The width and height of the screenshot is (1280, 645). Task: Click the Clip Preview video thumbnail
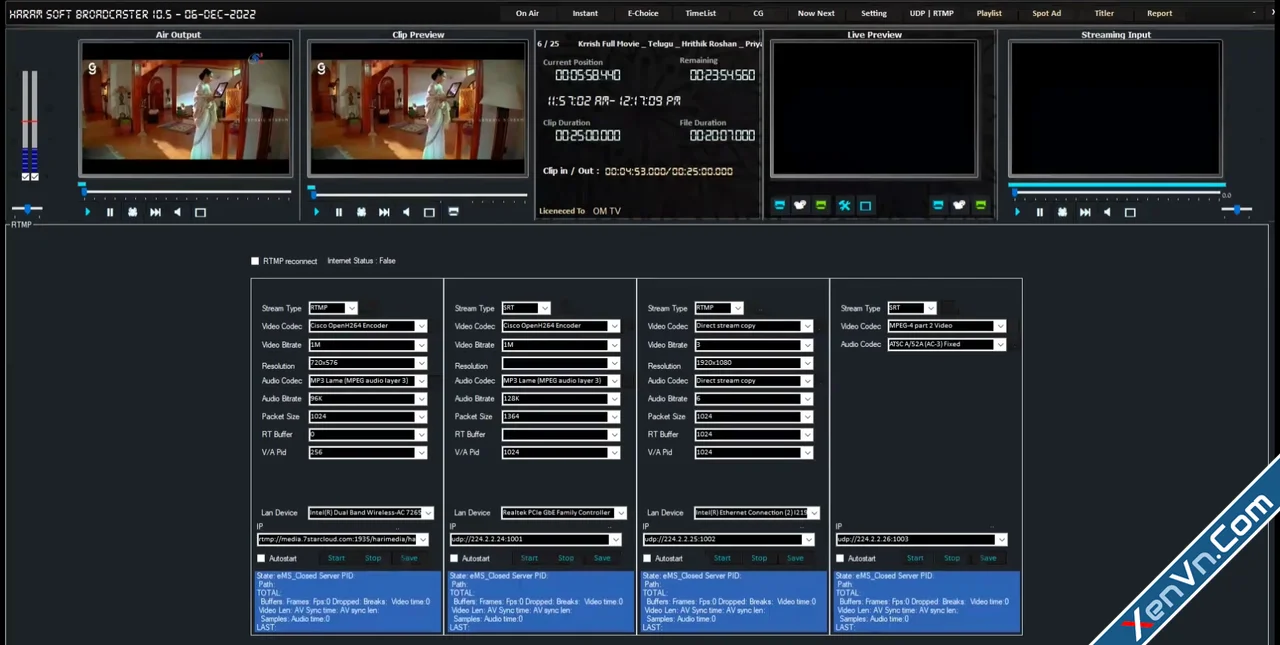[x=416, y=108]
